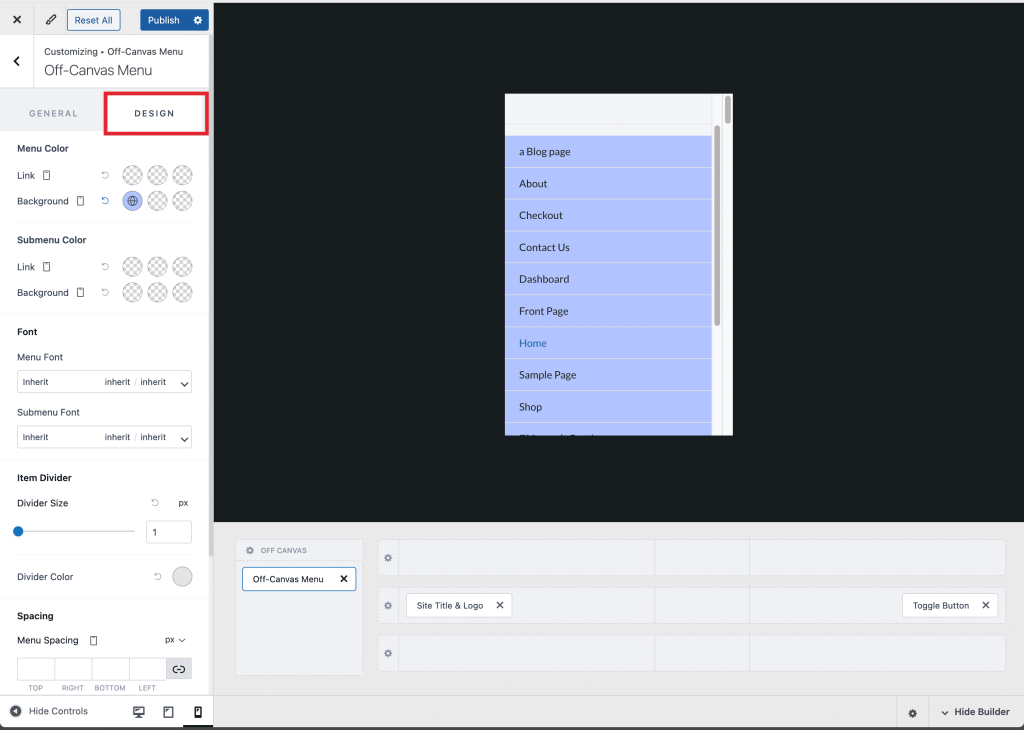Hide the customizer controls panel
Image resolution: width=1024 pixels, height=730 pixels.
point(48,711)
